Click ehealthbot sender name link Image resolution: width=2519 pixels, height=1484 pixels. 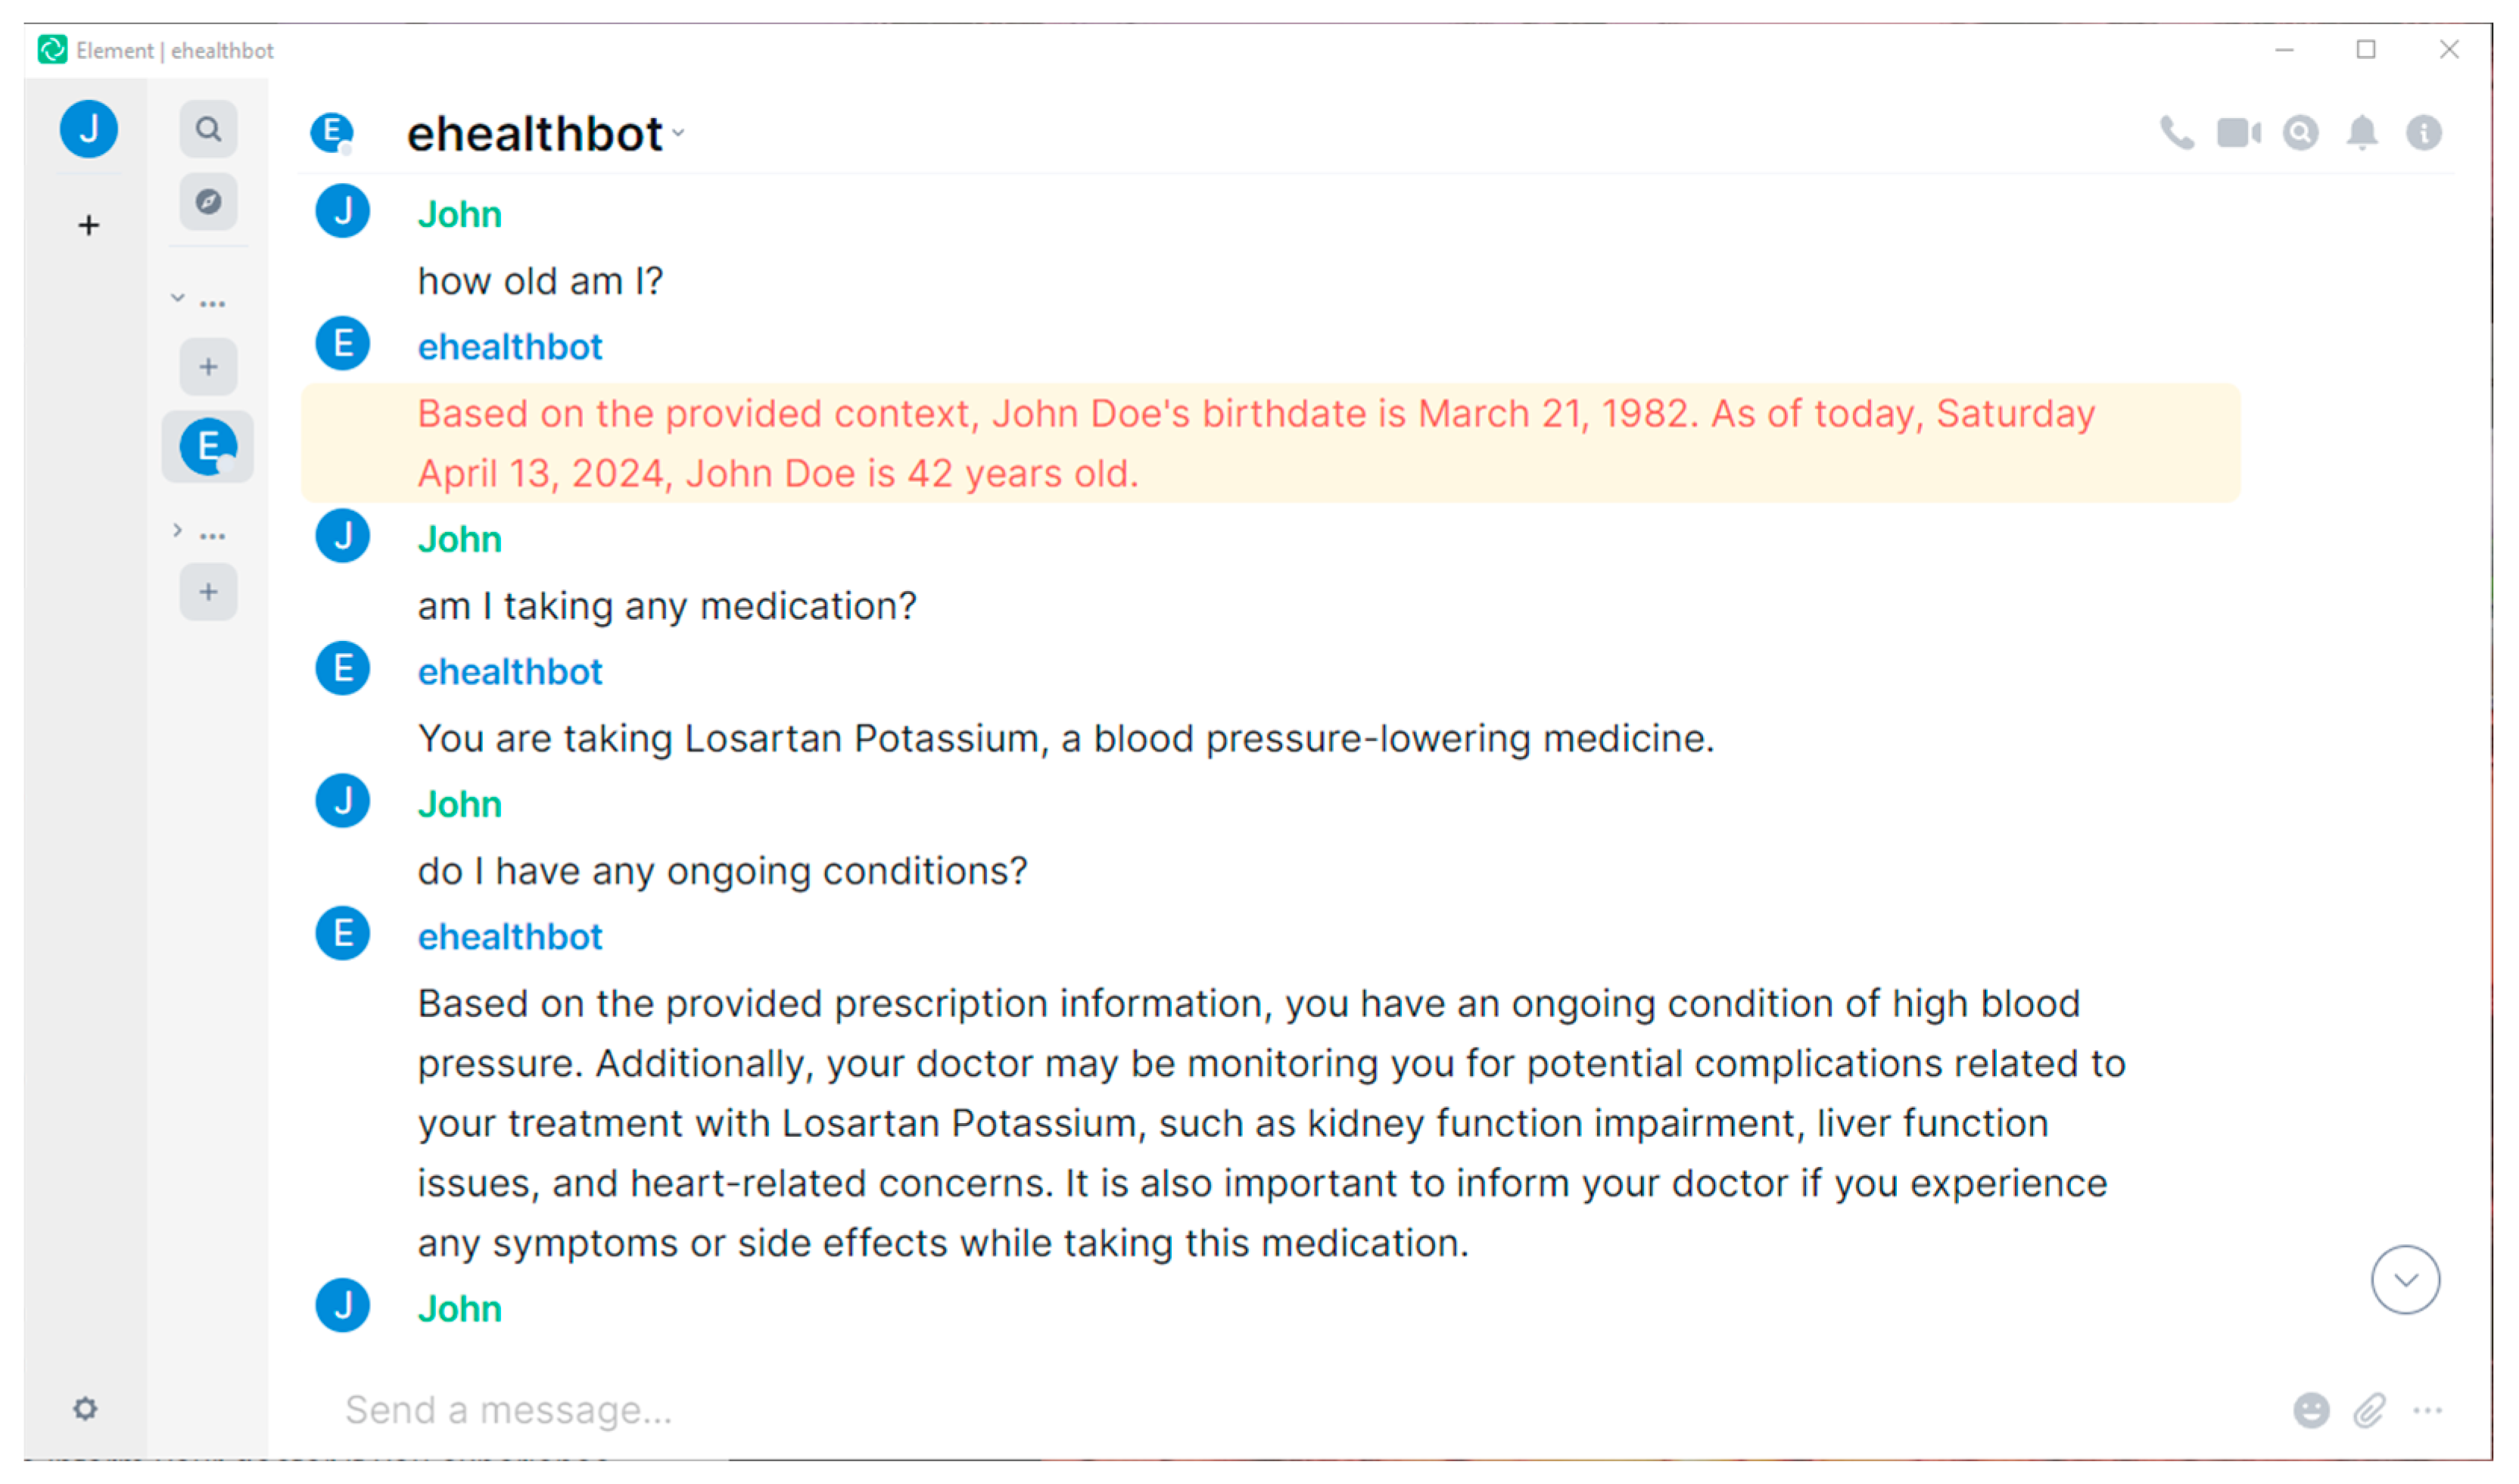[510, 347]
